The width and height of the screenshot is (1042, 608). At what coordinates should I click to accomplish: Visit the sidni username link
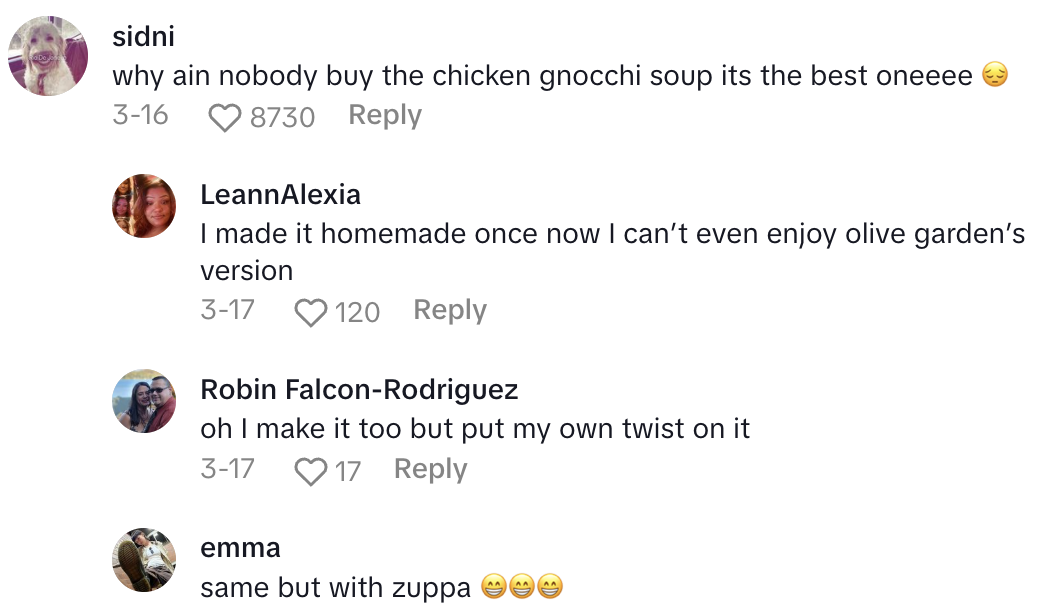[x=144, y=37]
